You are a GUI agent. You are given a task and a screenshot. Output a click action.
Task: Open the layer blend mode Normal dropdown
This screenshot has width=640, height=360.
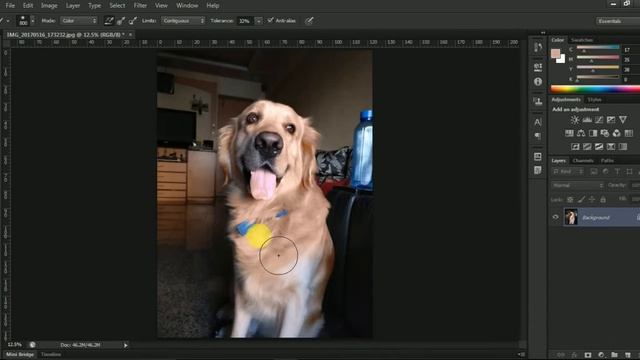pyautogui.click(x=577, y=185)
